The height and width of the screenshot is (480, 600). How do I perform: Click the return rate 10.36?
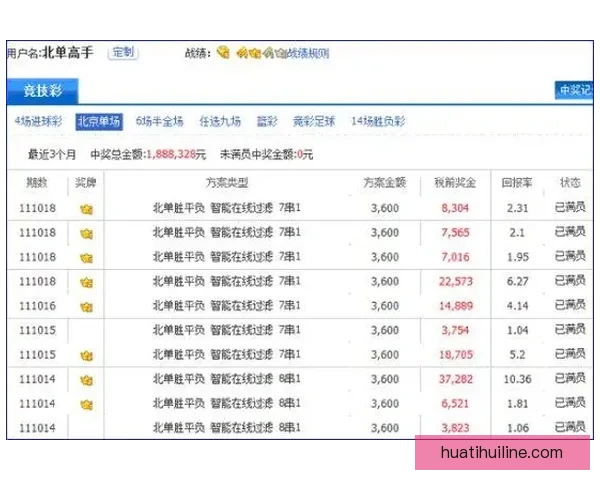517,379
